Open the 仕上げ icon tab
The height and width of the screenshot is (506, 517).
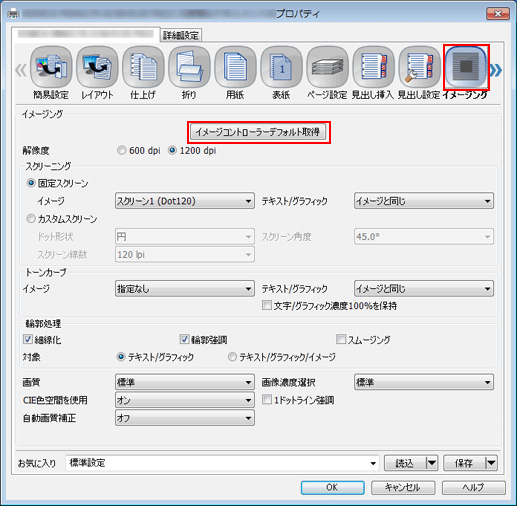pyautogui.click(x=143, y=73)
